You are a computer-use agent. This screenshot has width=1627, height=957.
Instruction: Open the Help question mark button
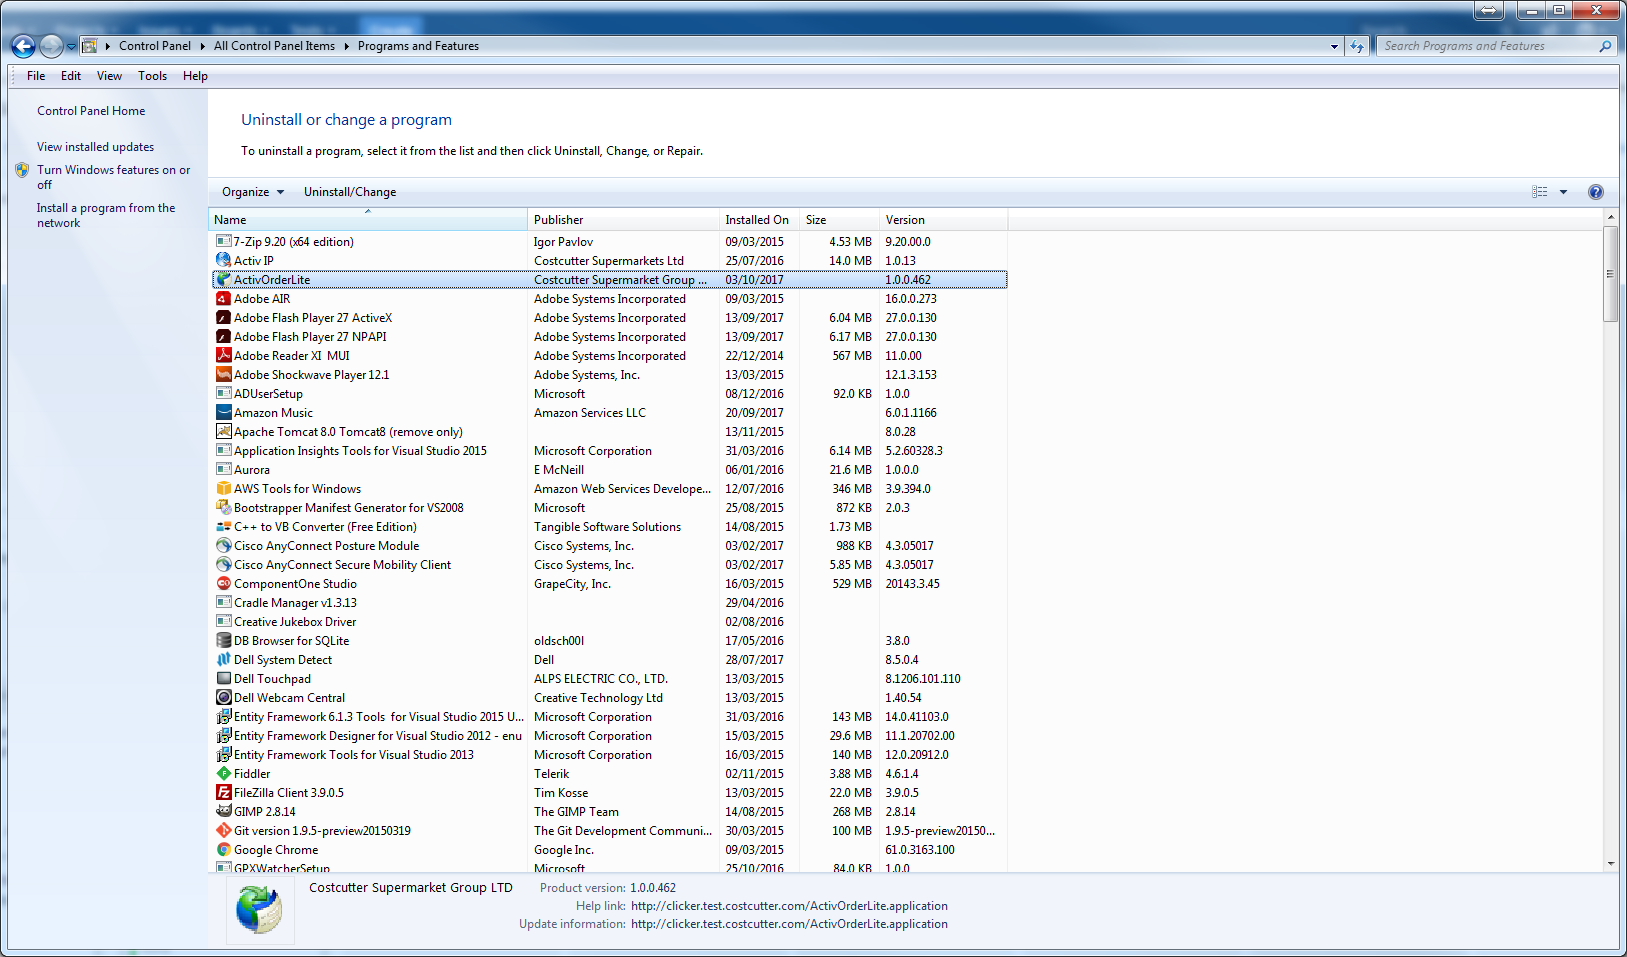point(1596,192)
